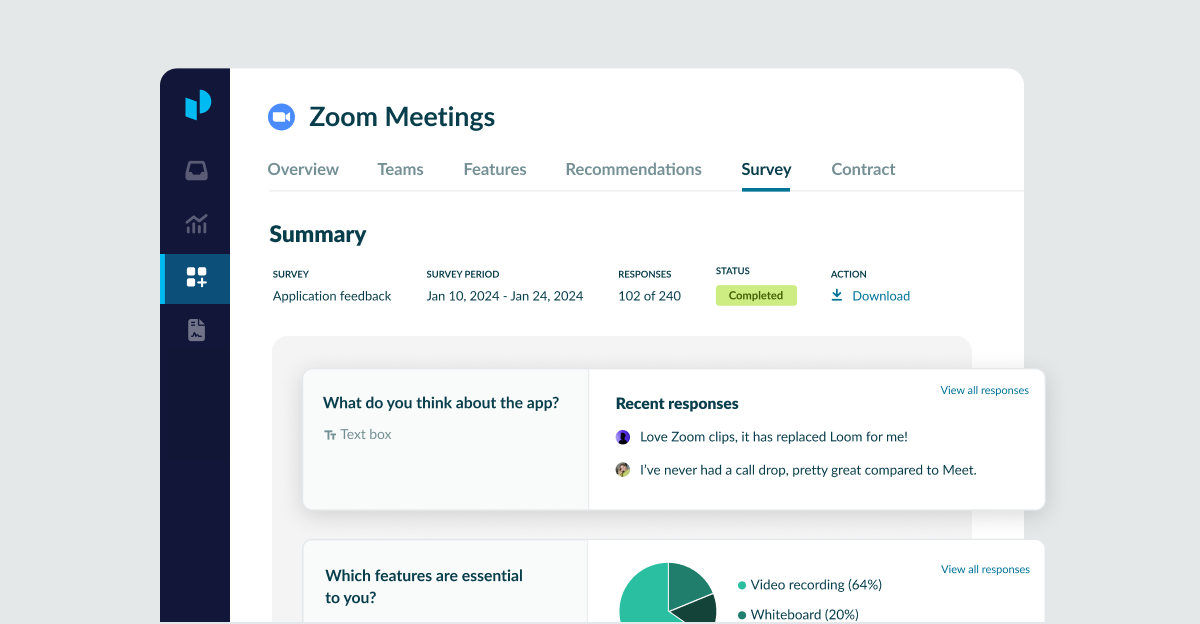This screenshot has height=624, width=1200.
Task: Open the inbox icon in the sidebar
Action: point(197,171)
